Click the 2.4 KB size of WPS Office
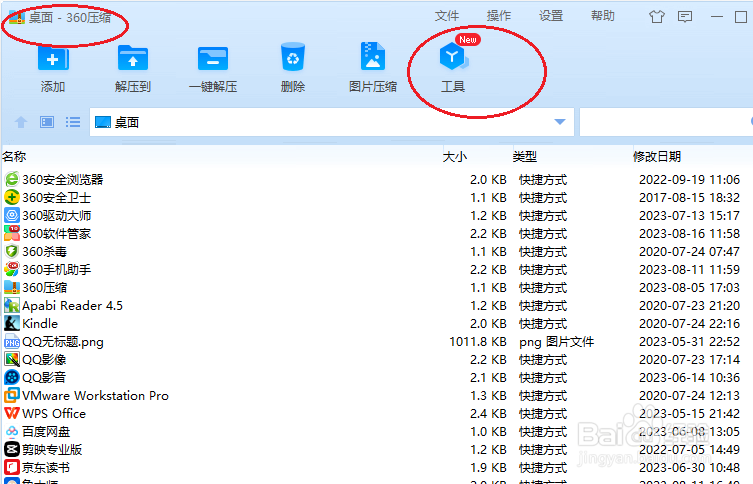The width and height of the screenshot is (753, 484). 488,414
